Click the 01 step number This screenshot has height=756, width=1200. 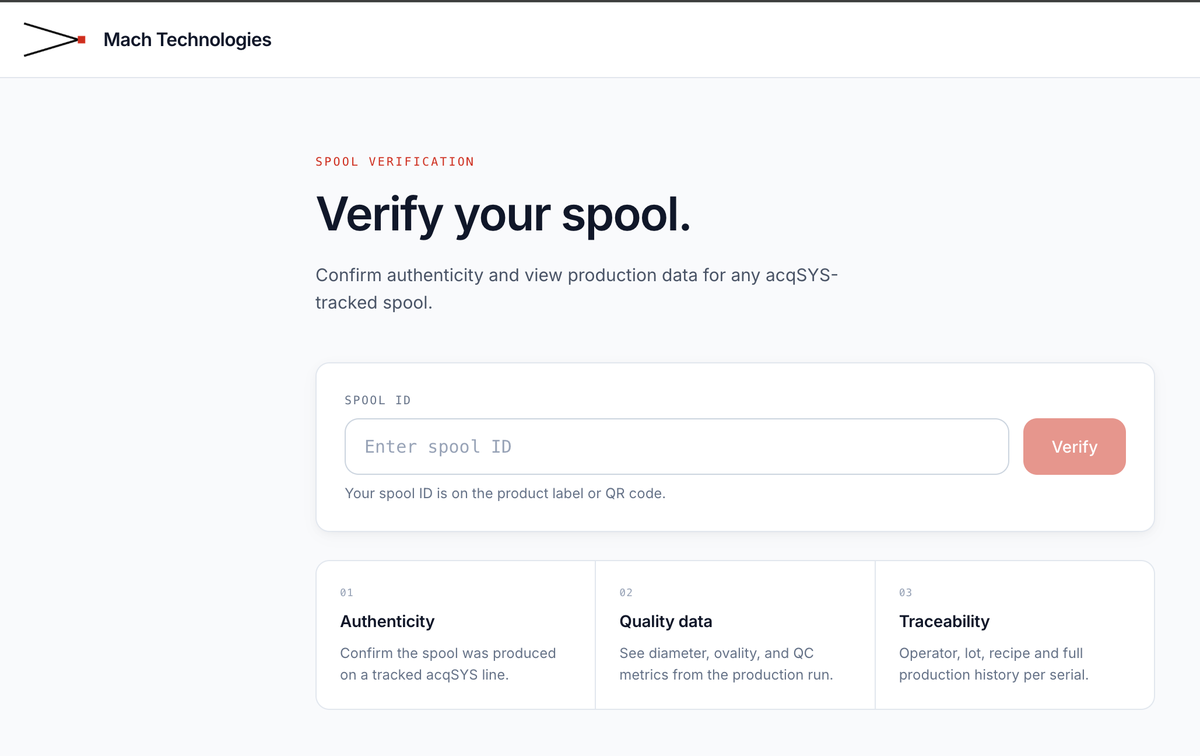pos(347,592)
